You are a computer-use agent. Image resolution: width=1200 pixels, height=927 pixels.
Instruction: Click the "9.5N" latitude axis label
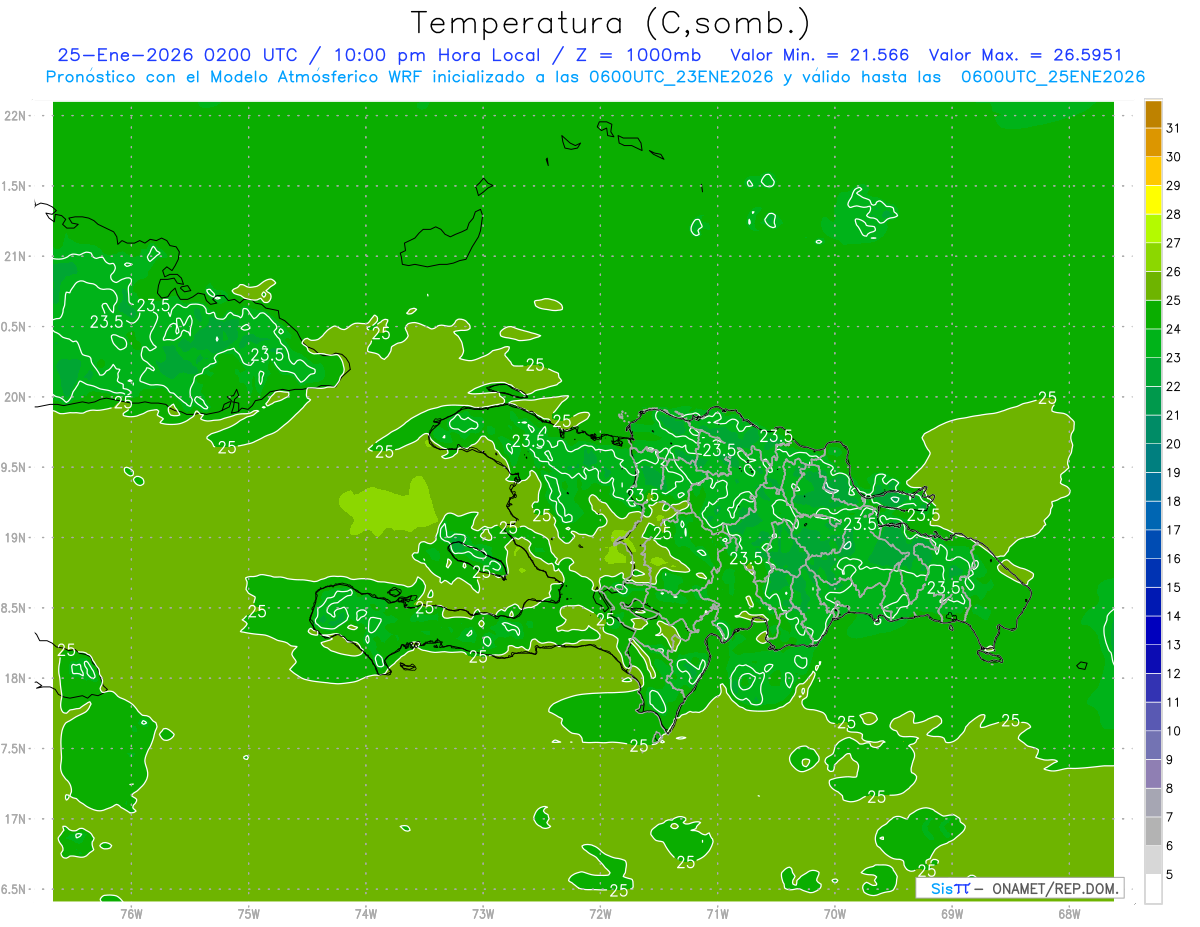coord(13,468)
